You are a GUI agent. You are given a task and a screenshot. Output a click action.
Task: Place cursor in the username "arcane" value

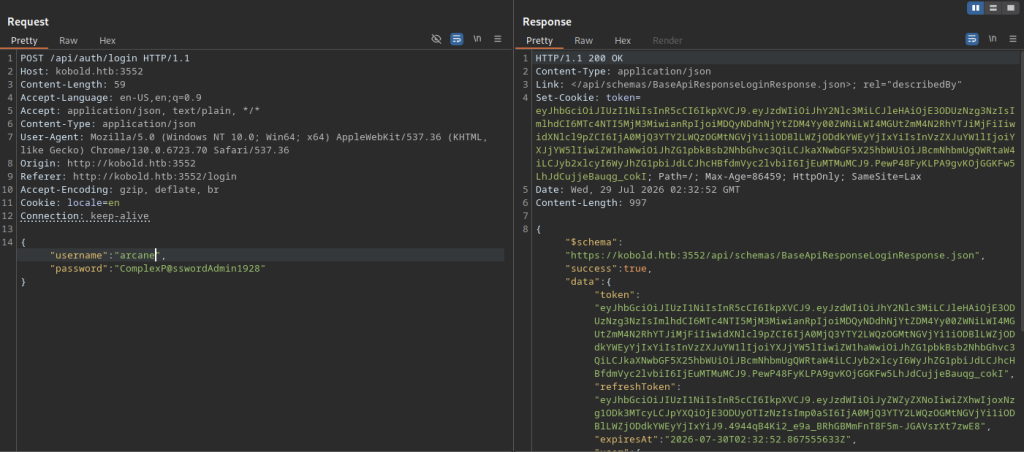tap(137, 255)
